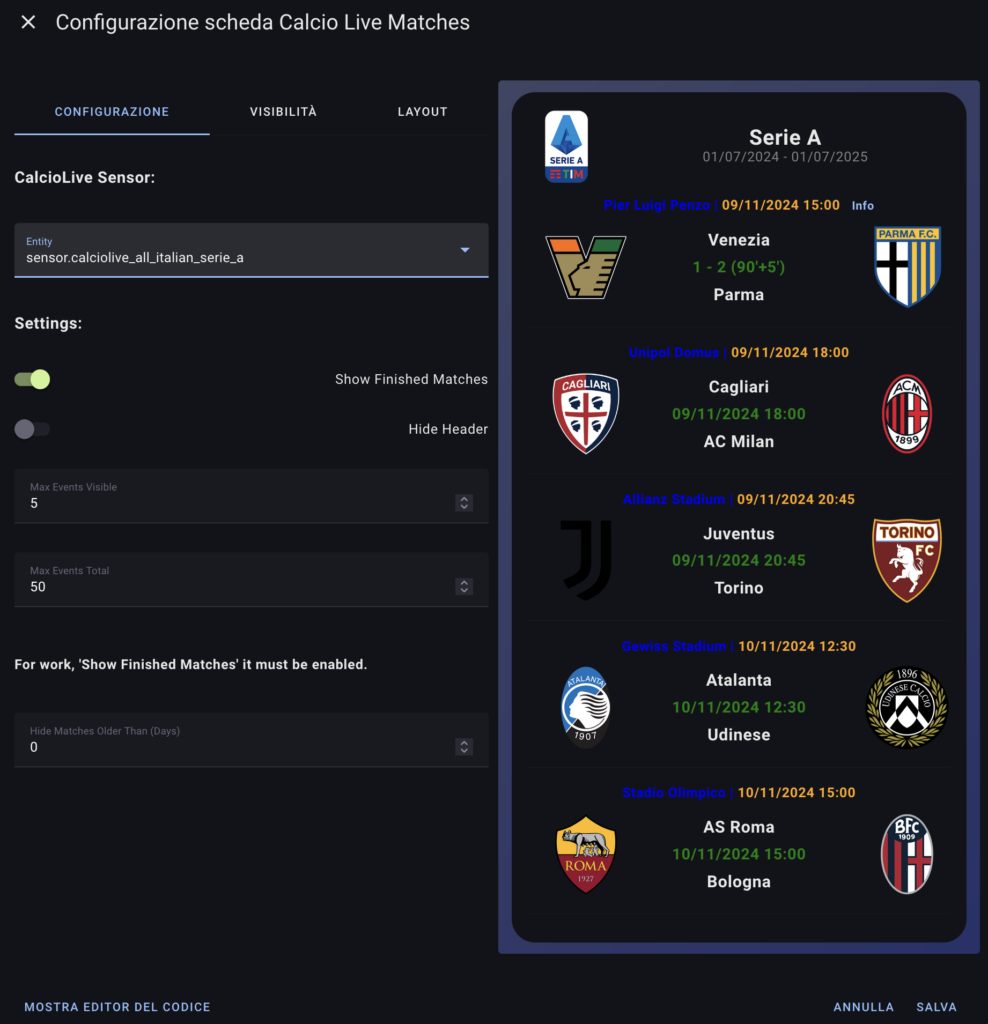This screenshot has height=1024, width=988.
Task: Disable the Show Finished Matches toggle
Action: [x=31, y=379]
